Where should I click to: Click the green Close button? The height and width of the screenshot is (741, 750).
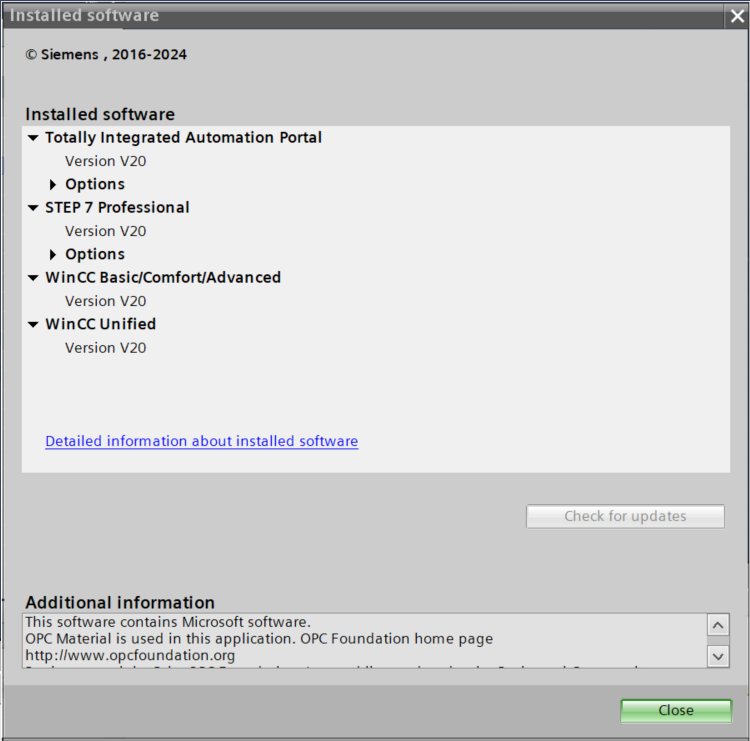click(676, 710)
